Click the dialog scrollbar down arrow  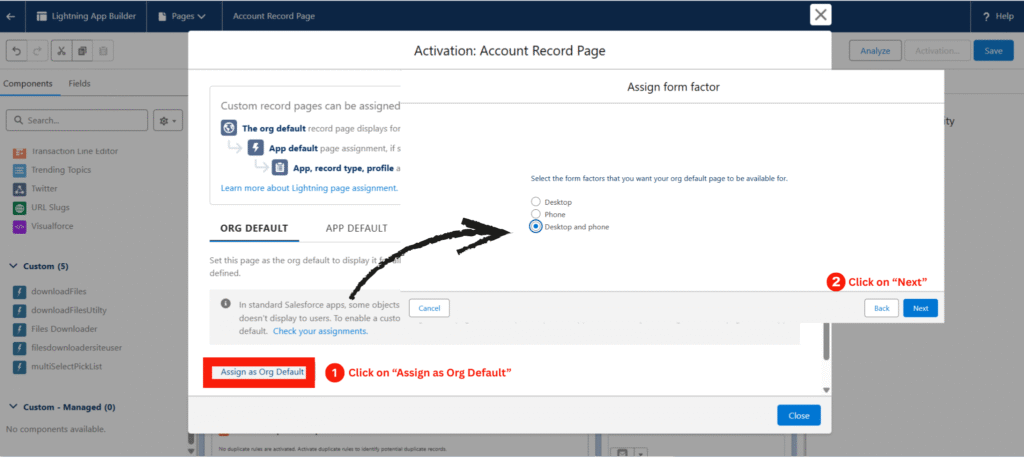point(826,390)
